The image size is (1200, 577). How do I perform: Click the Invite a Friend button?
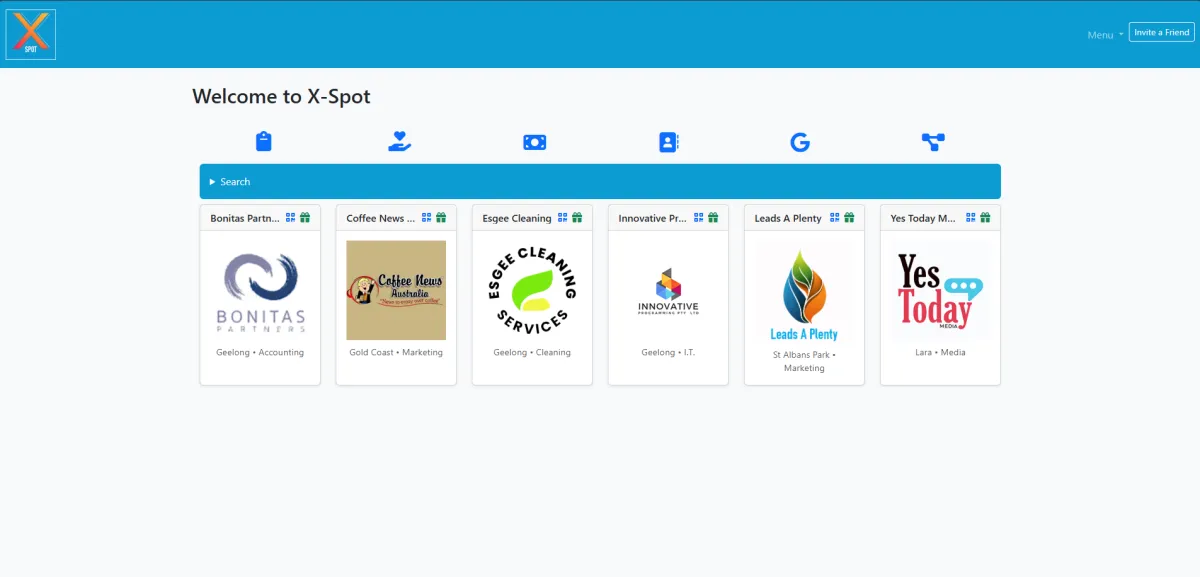coord(1162,32)
